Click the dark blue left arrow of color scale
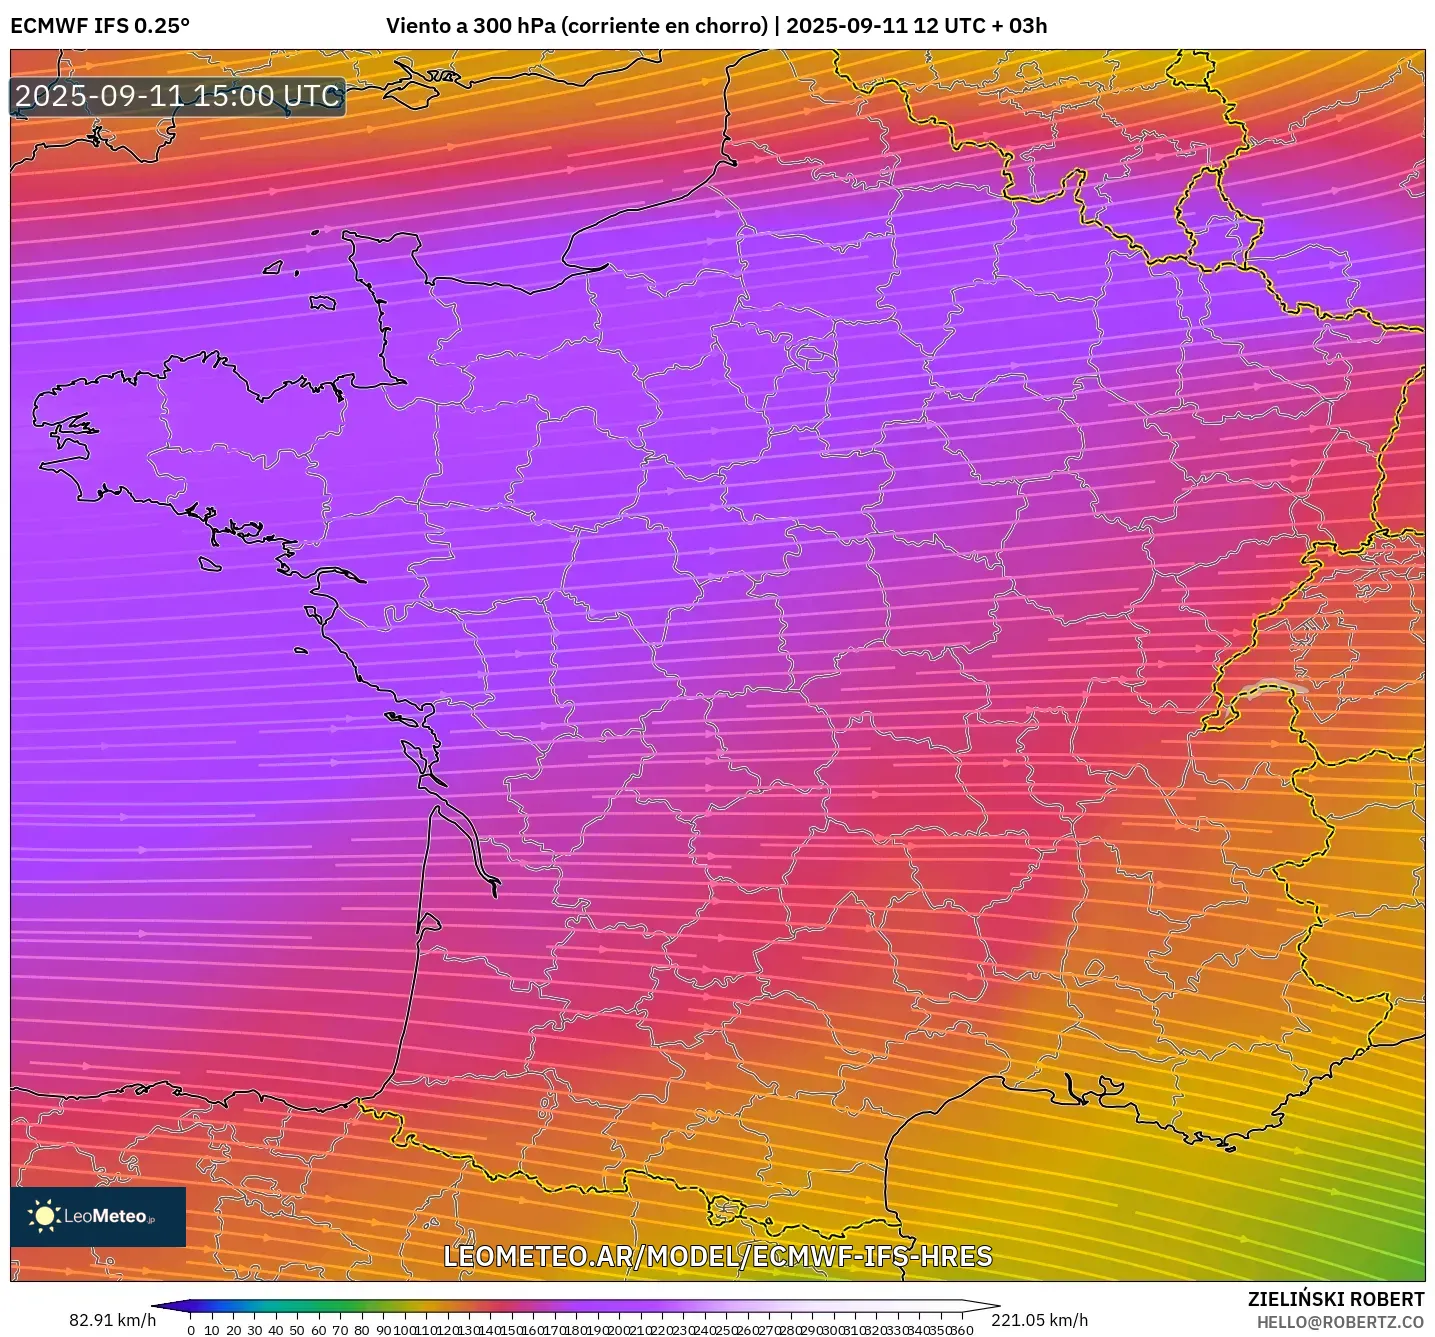The image size is (1435, 1337). point(171,1306)
